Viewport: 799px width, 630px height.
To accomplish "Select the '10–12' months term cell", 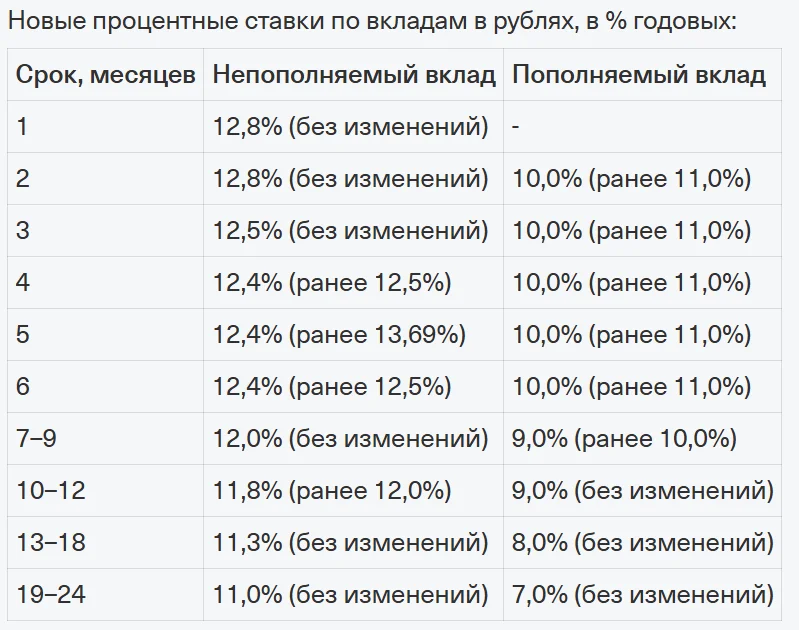I will point(105,490).
